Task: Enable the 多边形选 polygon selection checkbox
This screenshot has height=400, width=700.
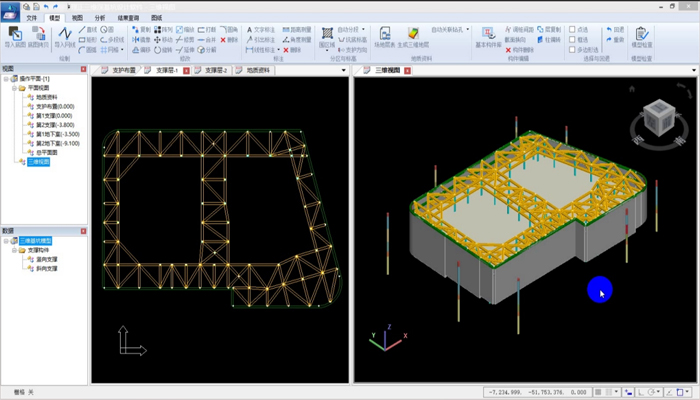Action: click(572, 48)
